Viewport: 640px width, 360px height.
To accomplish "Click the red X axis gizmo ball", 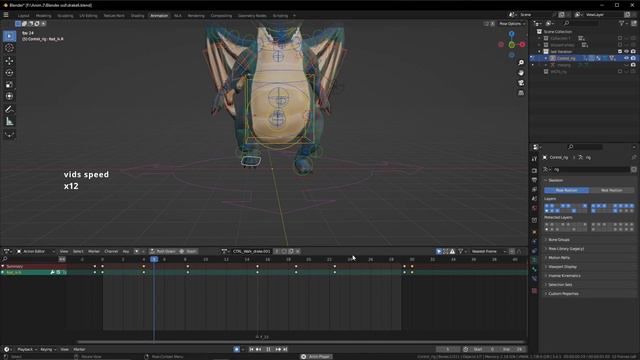I will point(522,44).
